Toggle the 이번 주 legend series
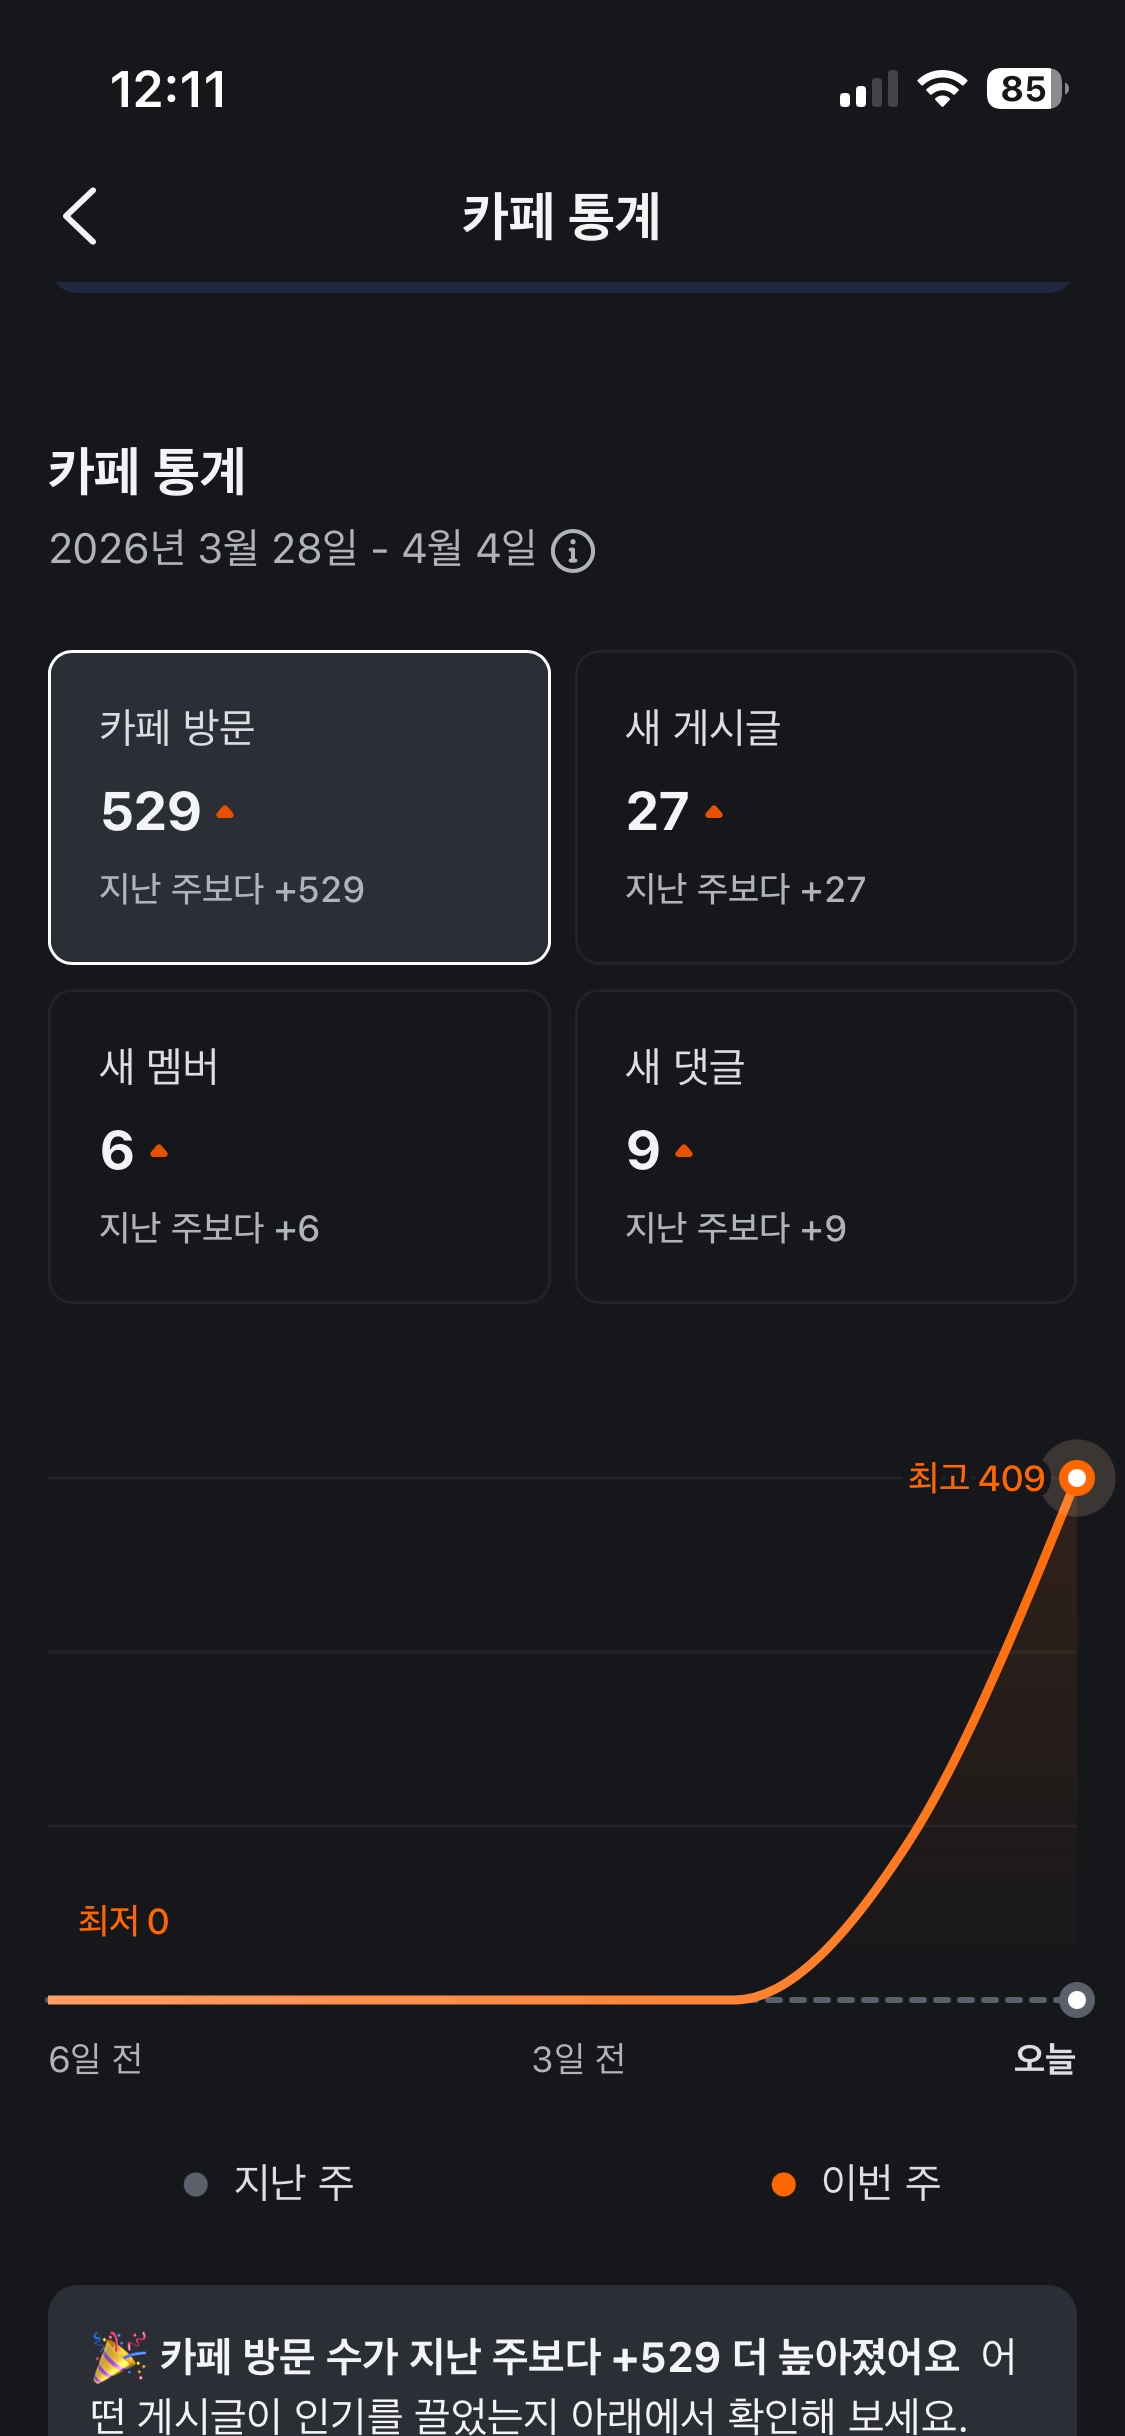This screenshot has width=1125, height=2436. point(857,2183)
